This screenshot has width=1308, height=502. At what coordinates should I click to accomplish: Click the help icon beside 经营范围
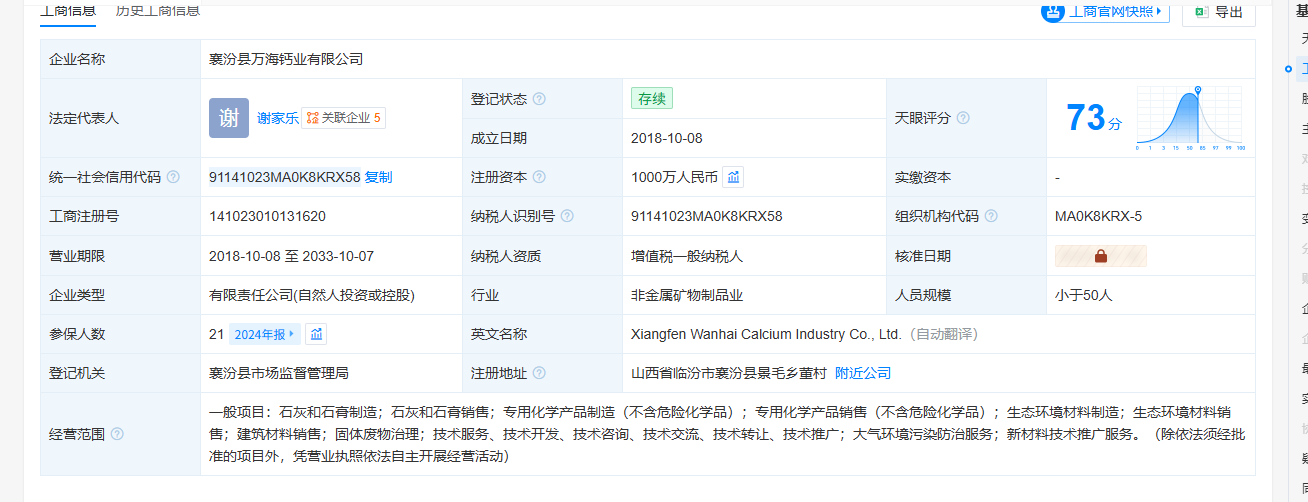(x=117, y=434)
